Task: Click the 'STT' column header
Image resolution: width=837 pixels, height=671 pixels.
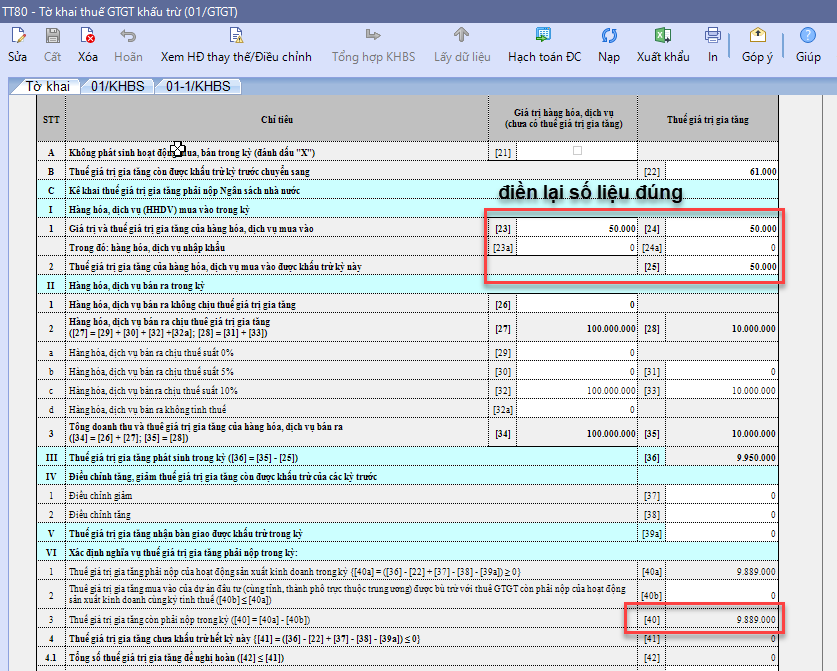Action: (x=51, y=120)
